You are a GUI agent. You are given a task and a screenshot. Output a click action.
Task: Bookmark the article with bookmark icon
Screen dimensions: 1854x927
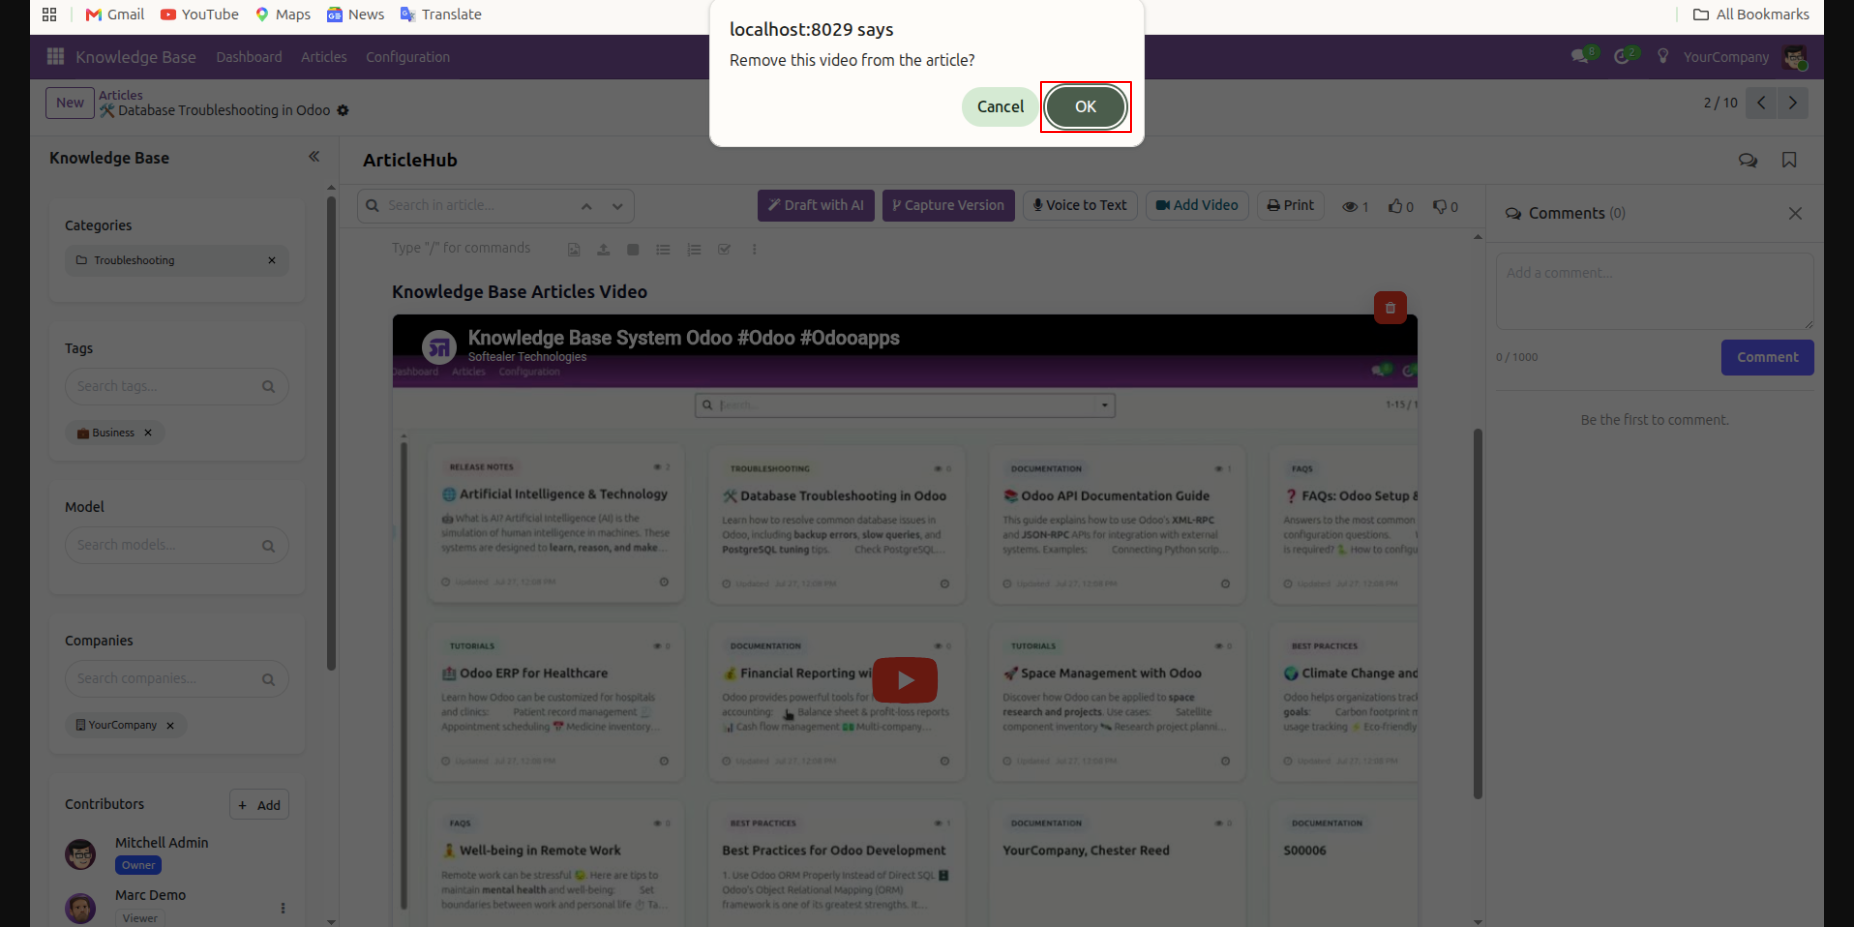coord(1789,160)
